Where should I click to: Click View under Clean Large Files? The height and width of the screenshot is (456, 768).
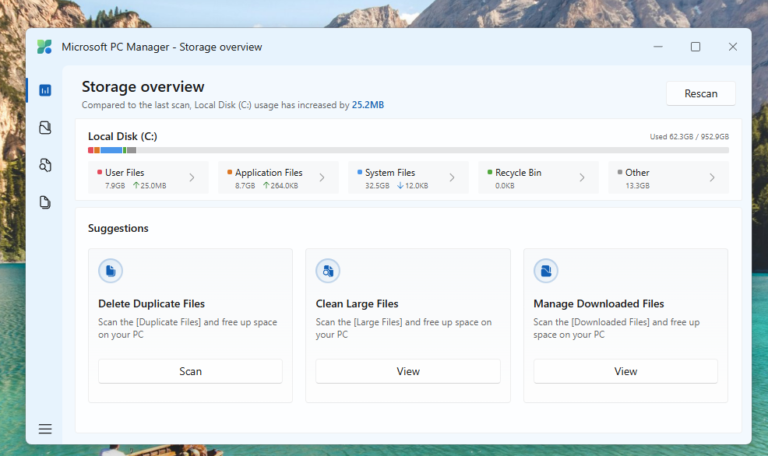click(x=408, y=371)
